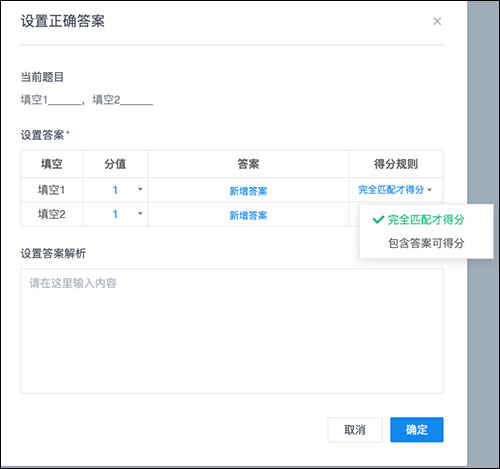
Task: Open the 填空1 score value dropdown arrow
Action: pos(140,189)
